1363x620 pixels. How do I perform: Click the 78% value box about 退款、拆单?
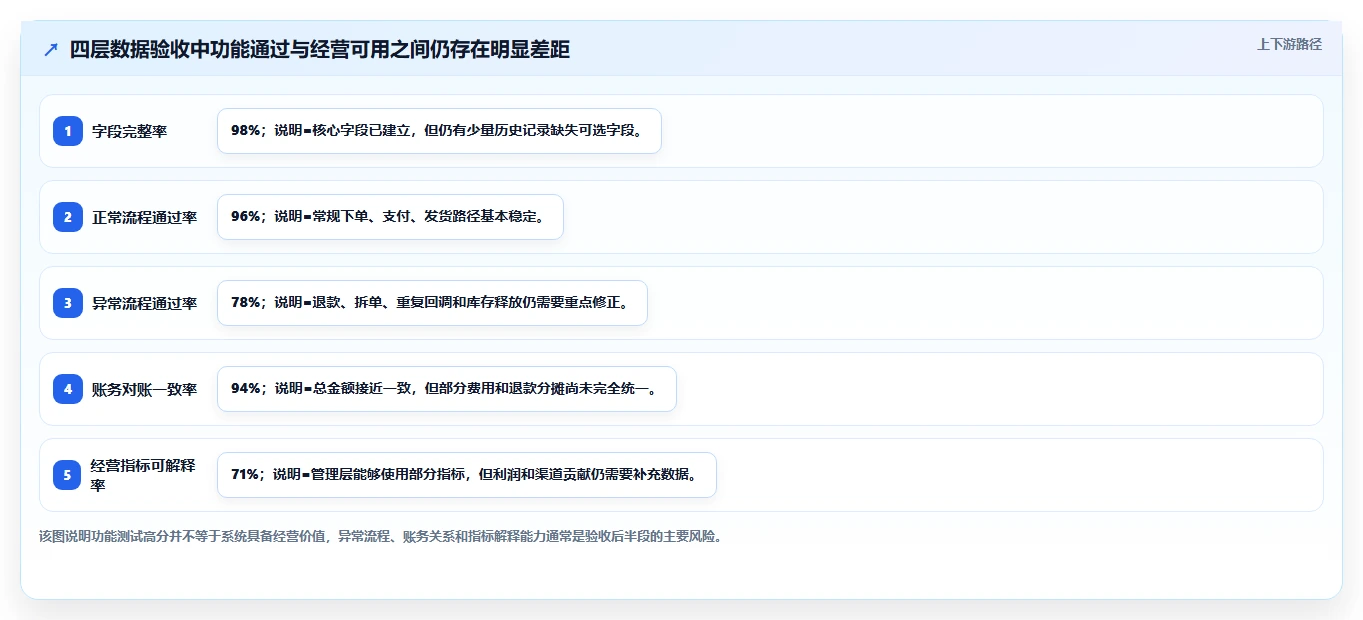(x=432, y=303)
